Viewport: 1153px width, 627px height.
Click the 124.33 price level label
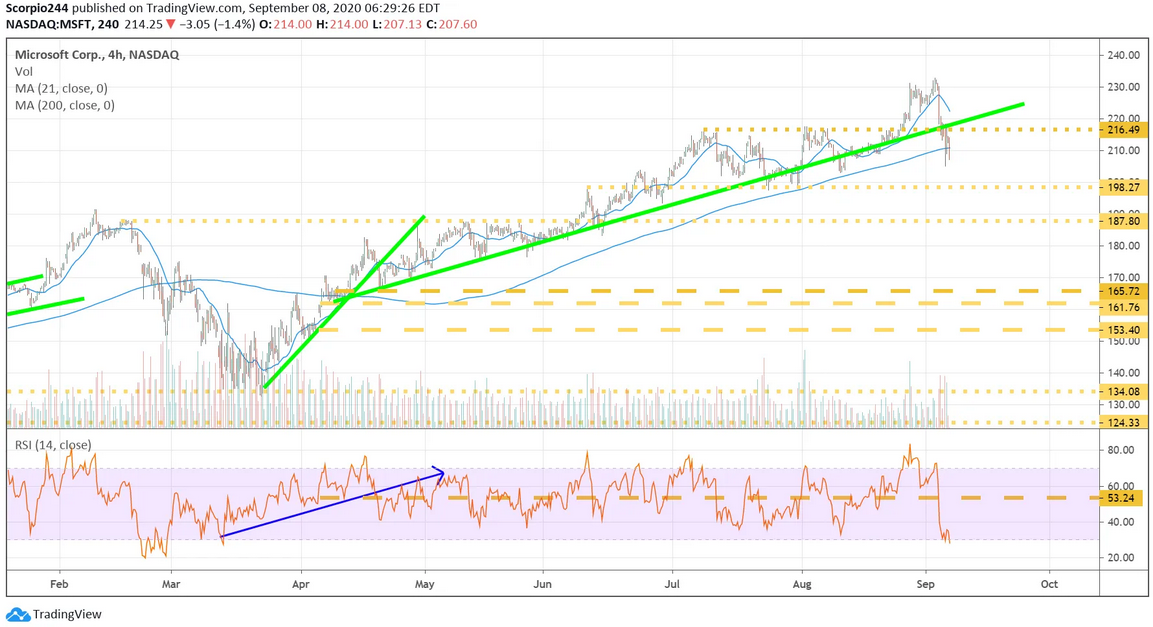point(1123,423)
